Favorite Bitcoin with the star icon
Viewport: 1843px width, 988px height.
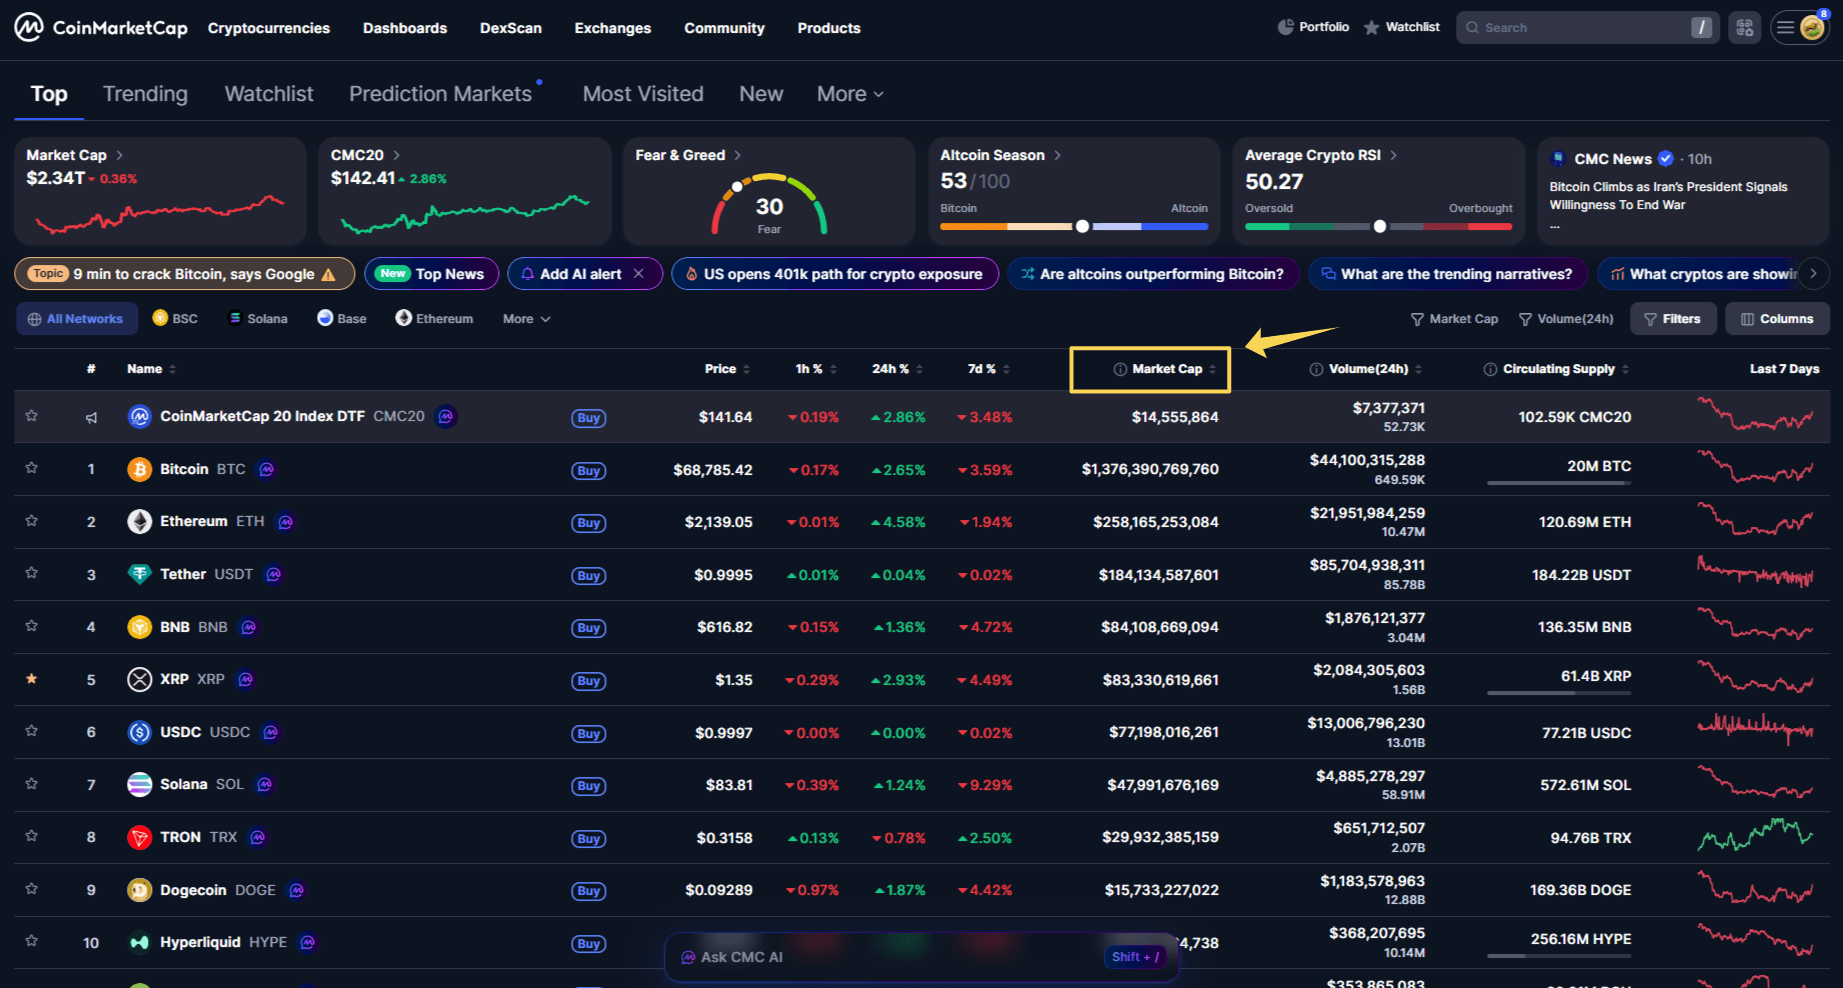click(31, 469)
